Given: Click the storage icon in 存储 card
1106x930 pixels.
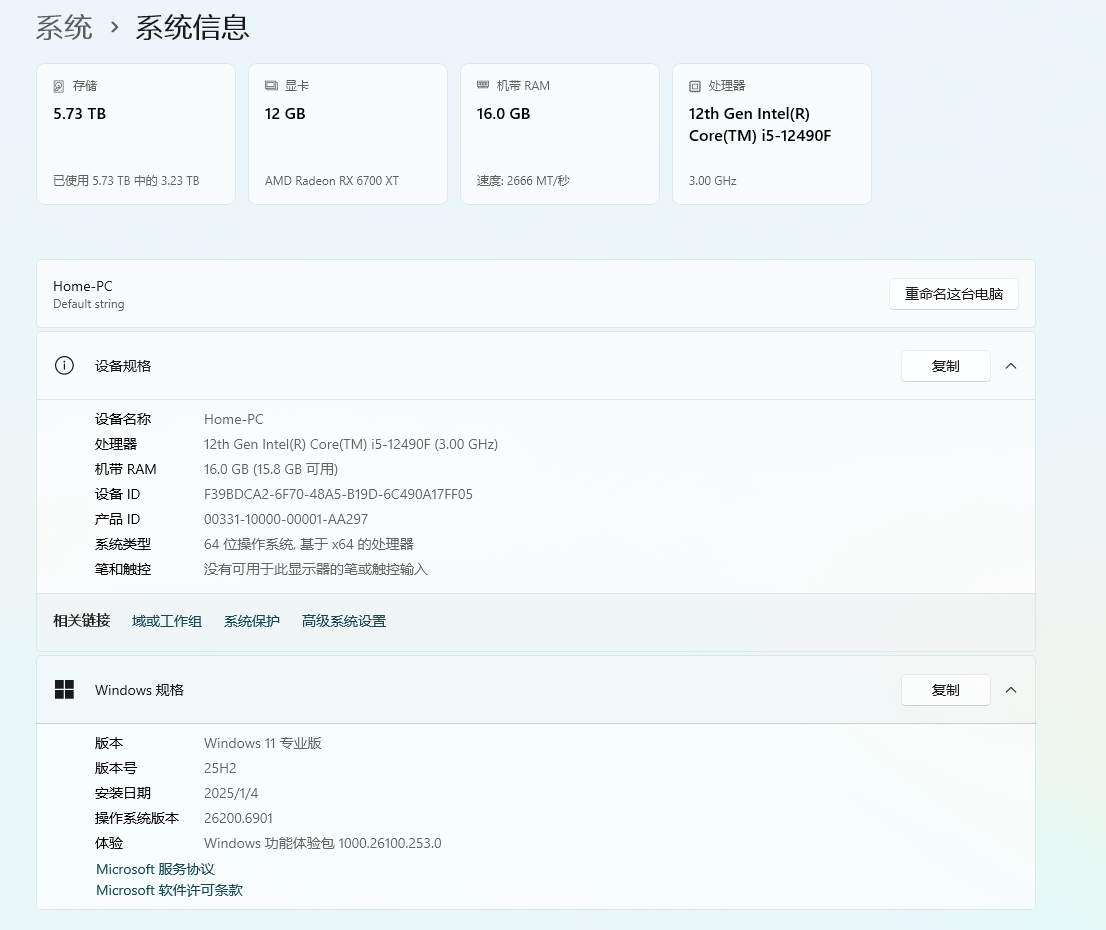Looking at the screenshot, I should coord(59,86).
